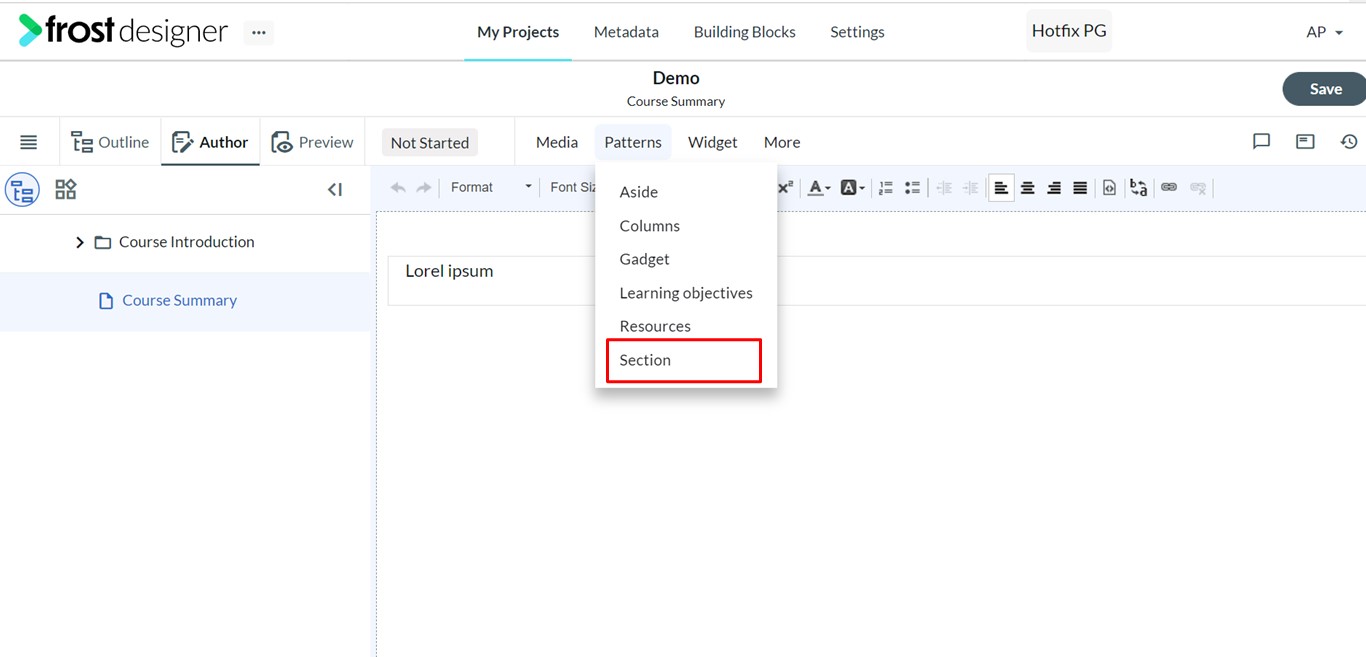Open the comments icon
Image resolution: width=1366 pixels, height=657 pixels.
pos(1261,142)
